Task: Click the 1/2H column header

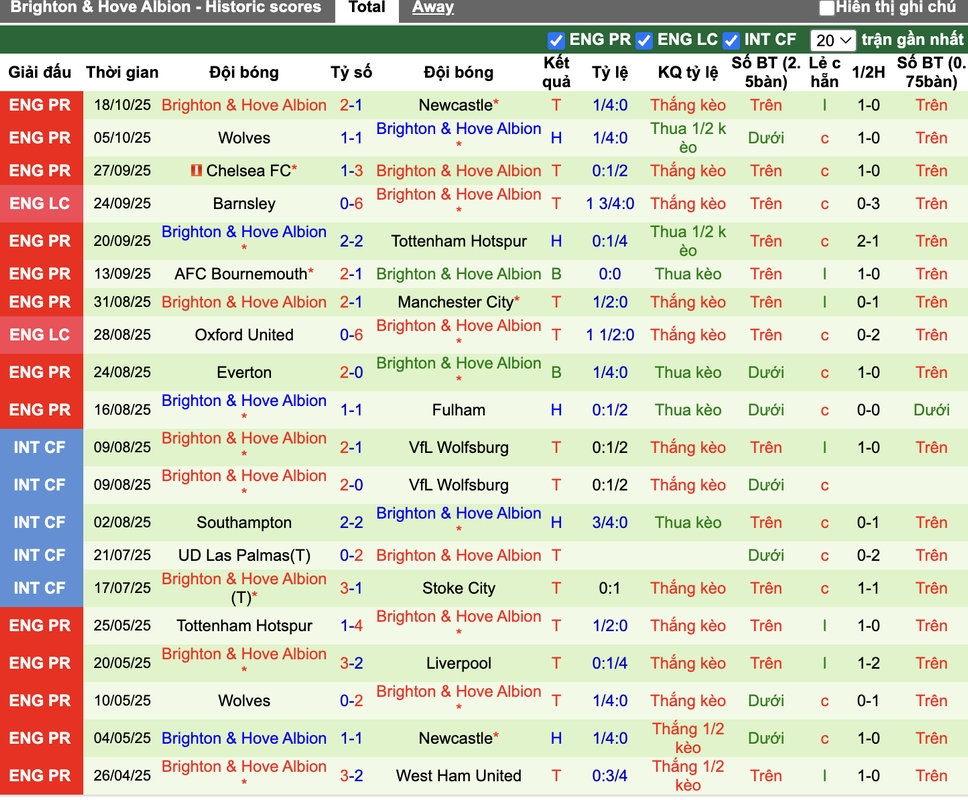Action: [868, 72]
